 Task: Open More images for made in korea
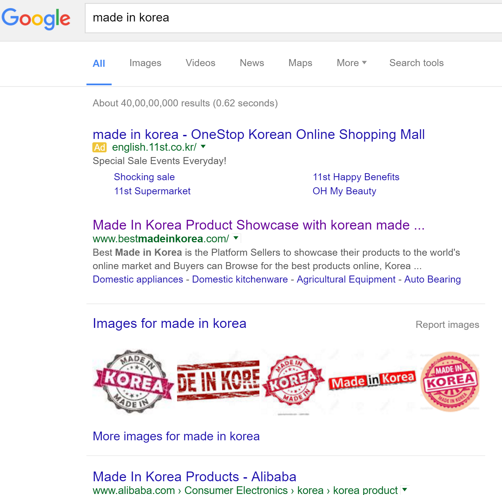pyautogui.click(x=176, y=436)
